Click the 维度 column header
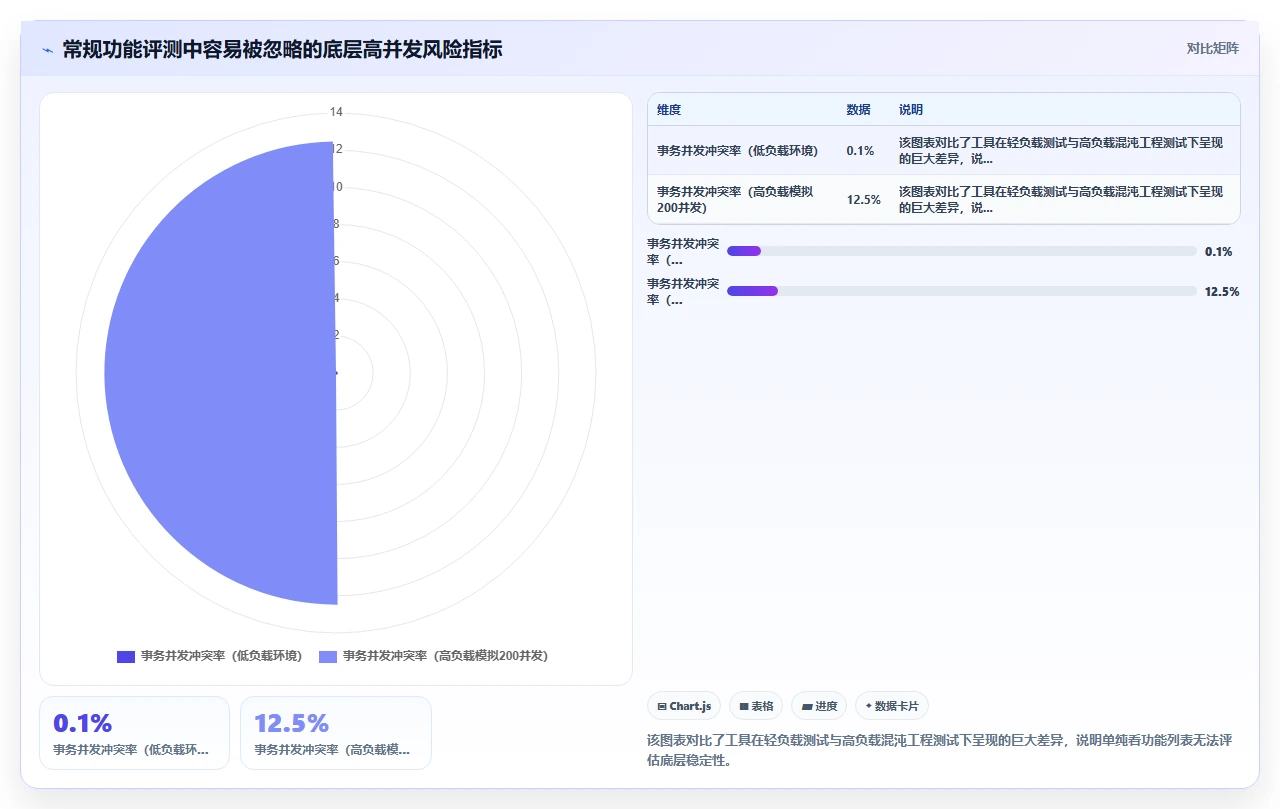Screen dimensions: 1280x809 [669, 110]
